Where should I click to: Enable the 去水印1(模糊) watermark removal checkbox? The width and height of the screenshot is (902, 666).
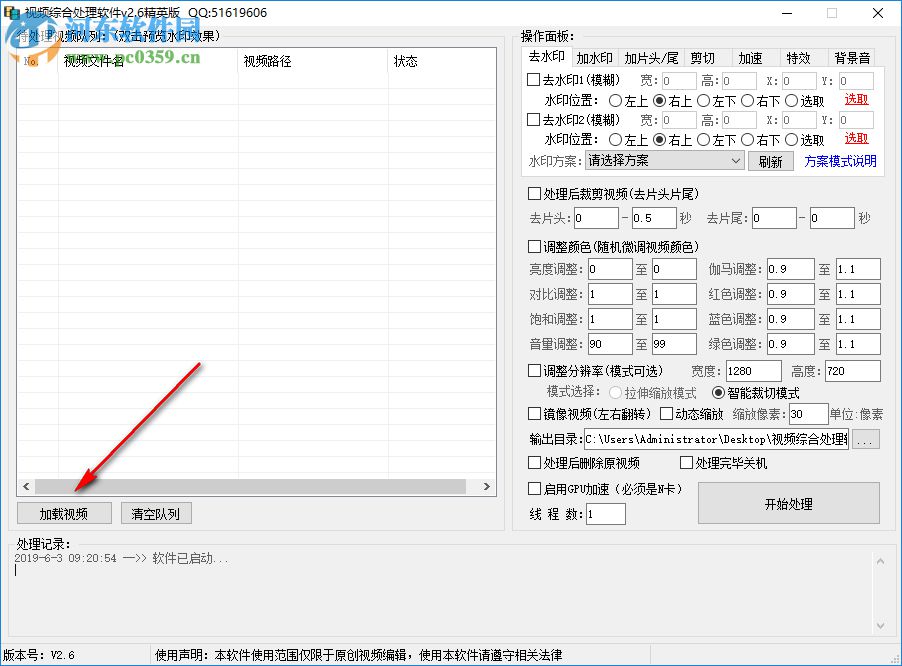533,80
